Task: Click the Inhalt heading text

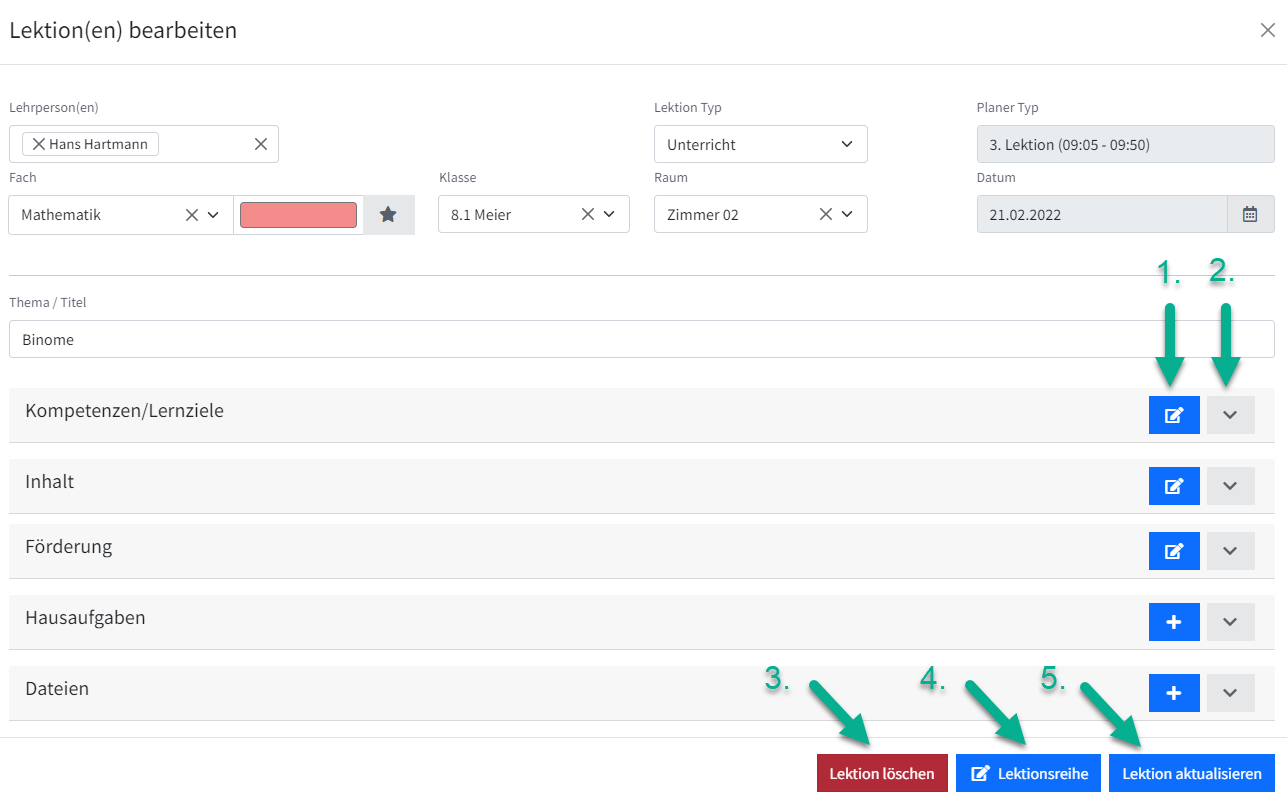Action: [x=50, y=481]
